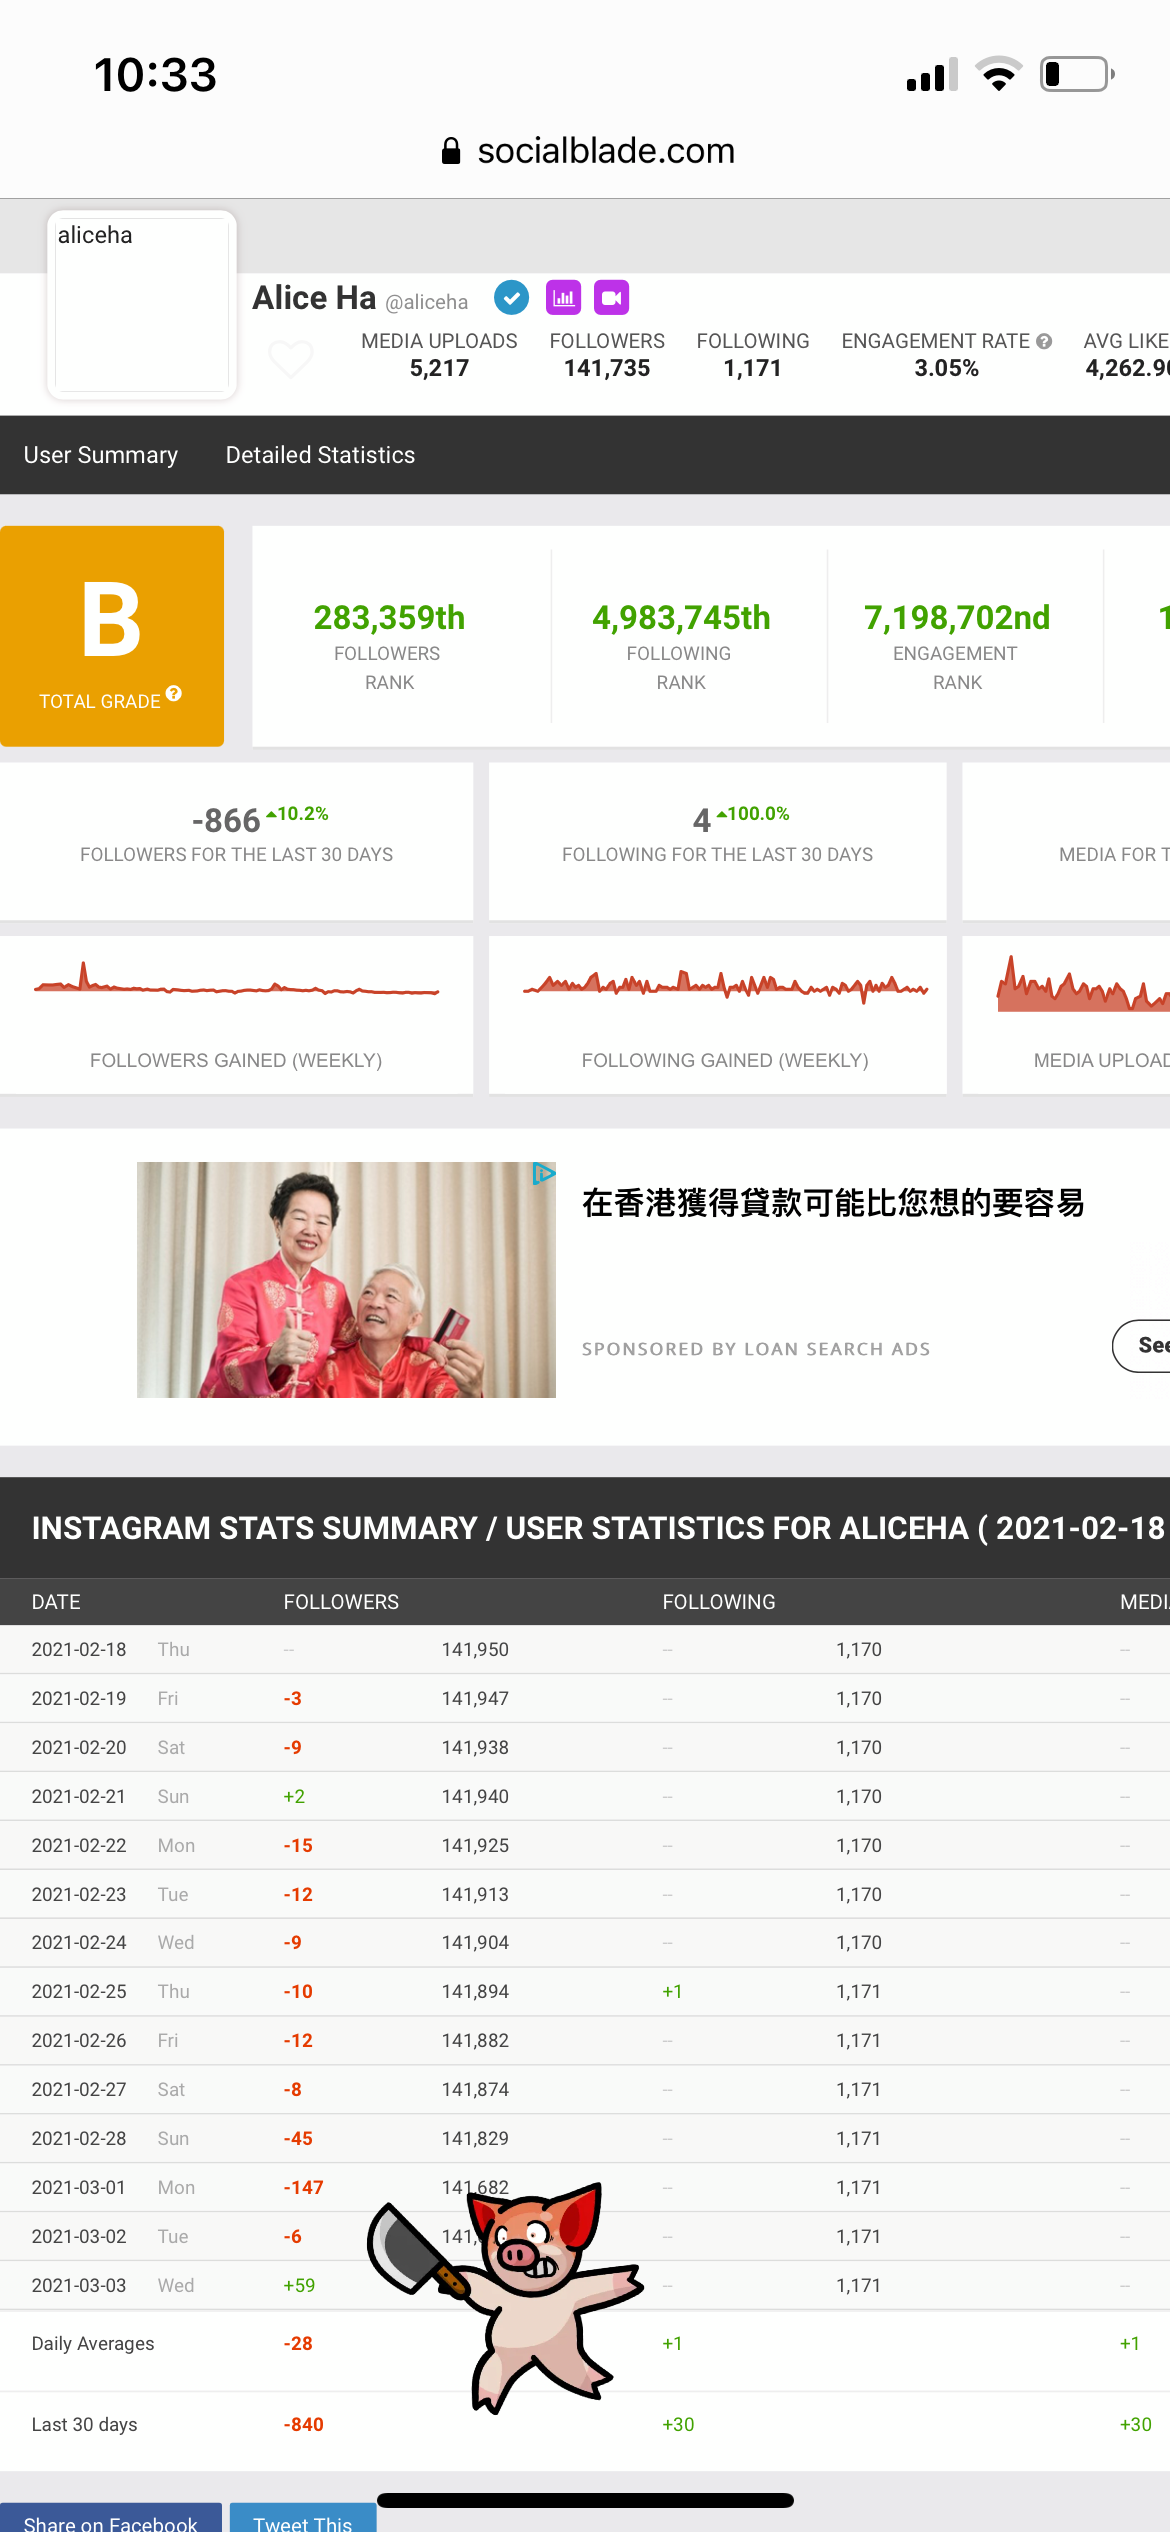Select the 2021-02-22 Monday row date
Image resolution: width=1170 pixels, height=2532 pixels.
79,1845
